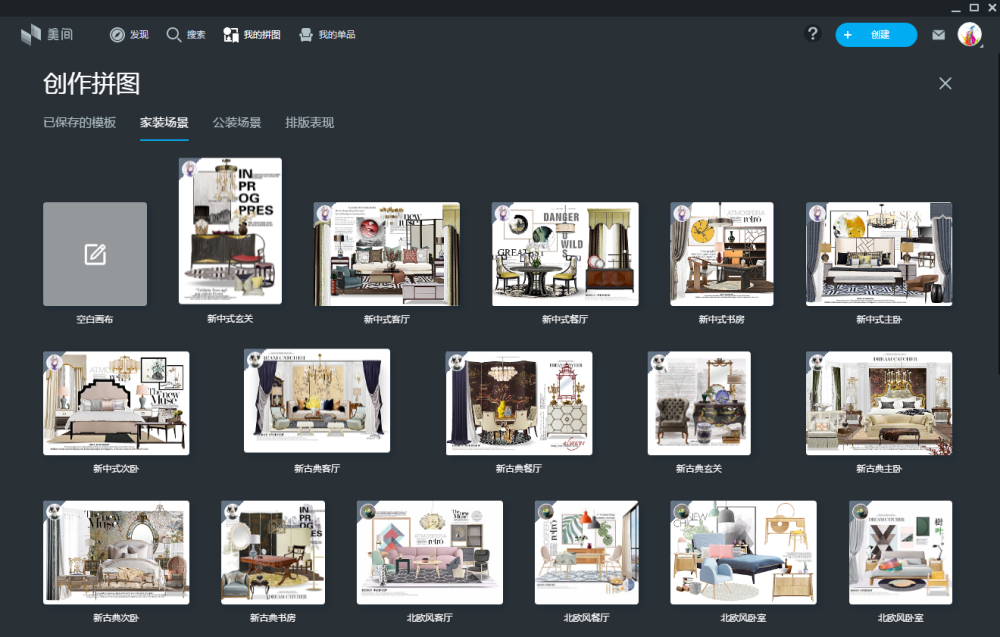Select the 新中式玄关 template thumbnail
The image size is (1000, 637).
230,231
